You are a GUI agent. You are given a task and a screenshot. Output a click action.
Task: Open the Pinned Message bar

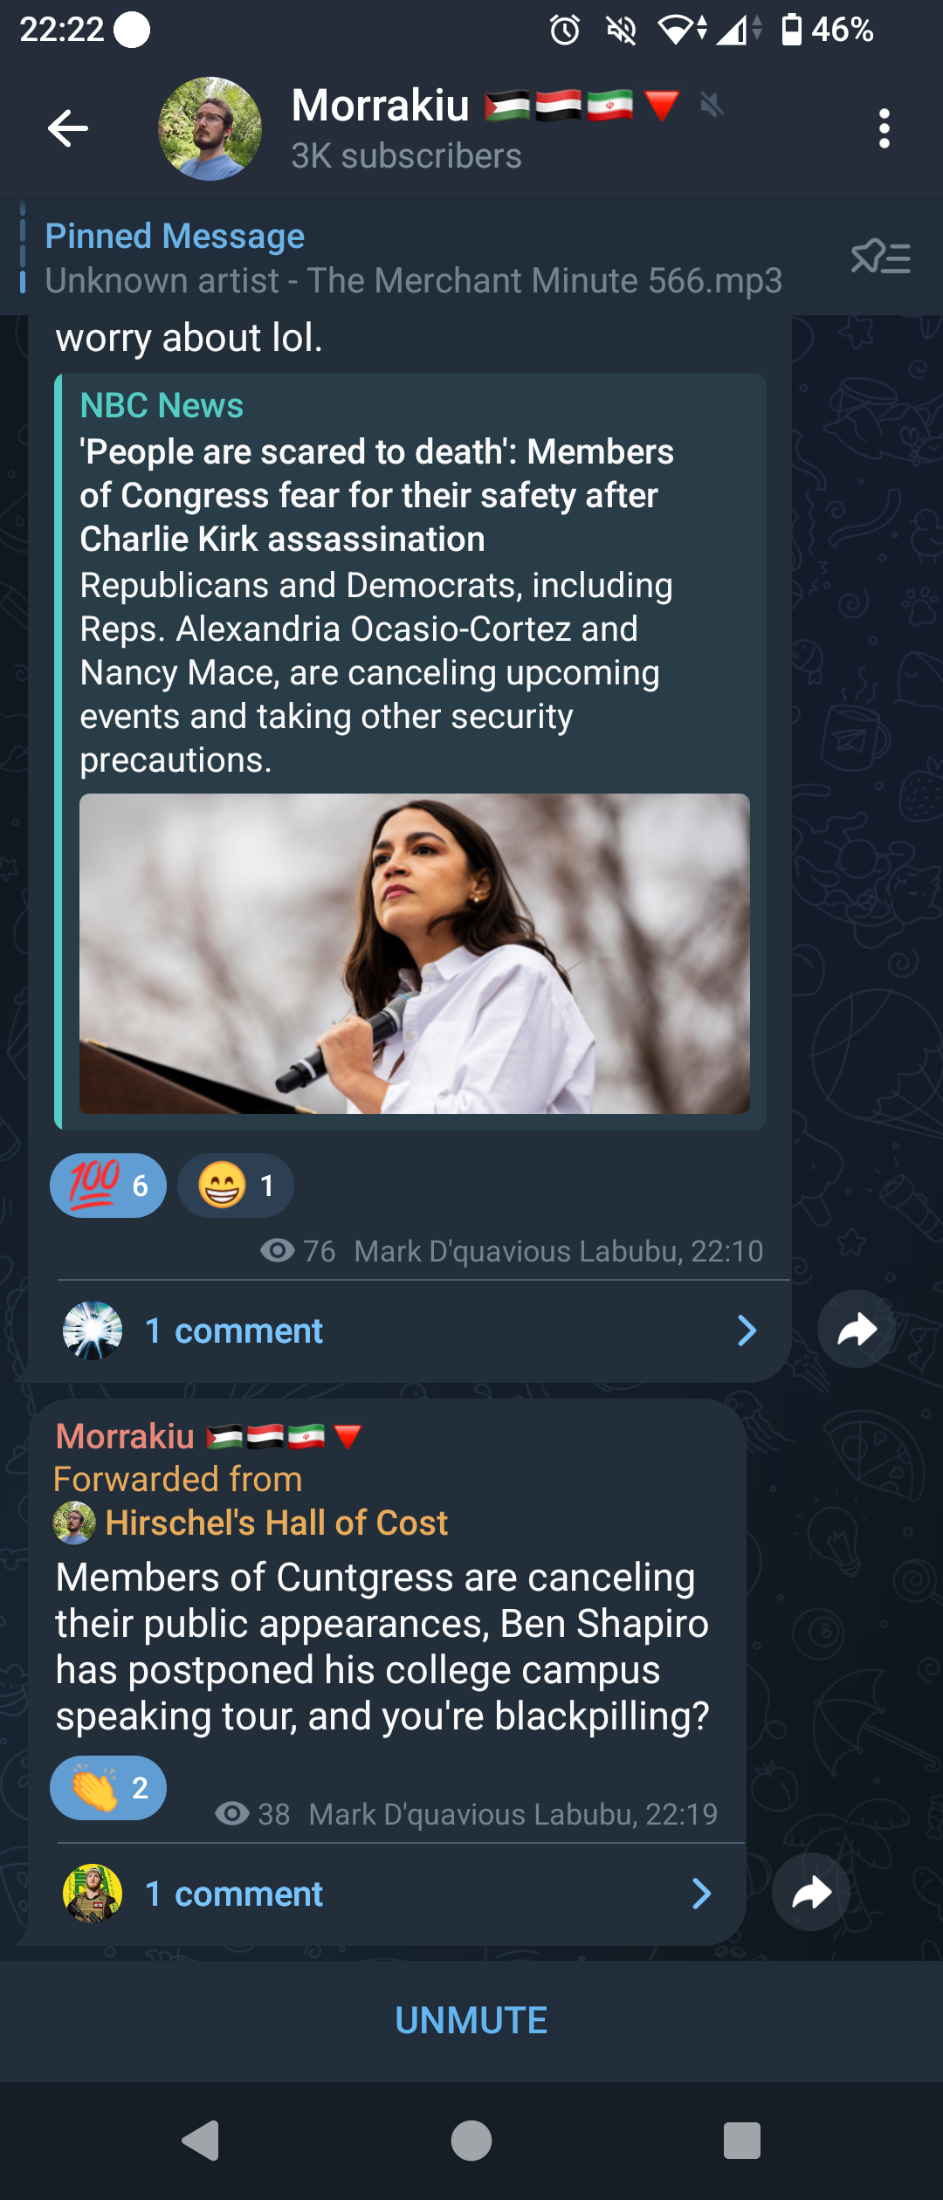[415, 258]
